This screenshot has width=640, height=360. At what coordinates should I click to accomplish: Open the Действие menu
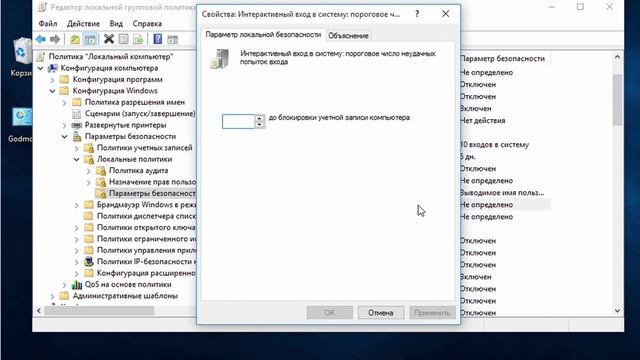[x=83, y=24]
